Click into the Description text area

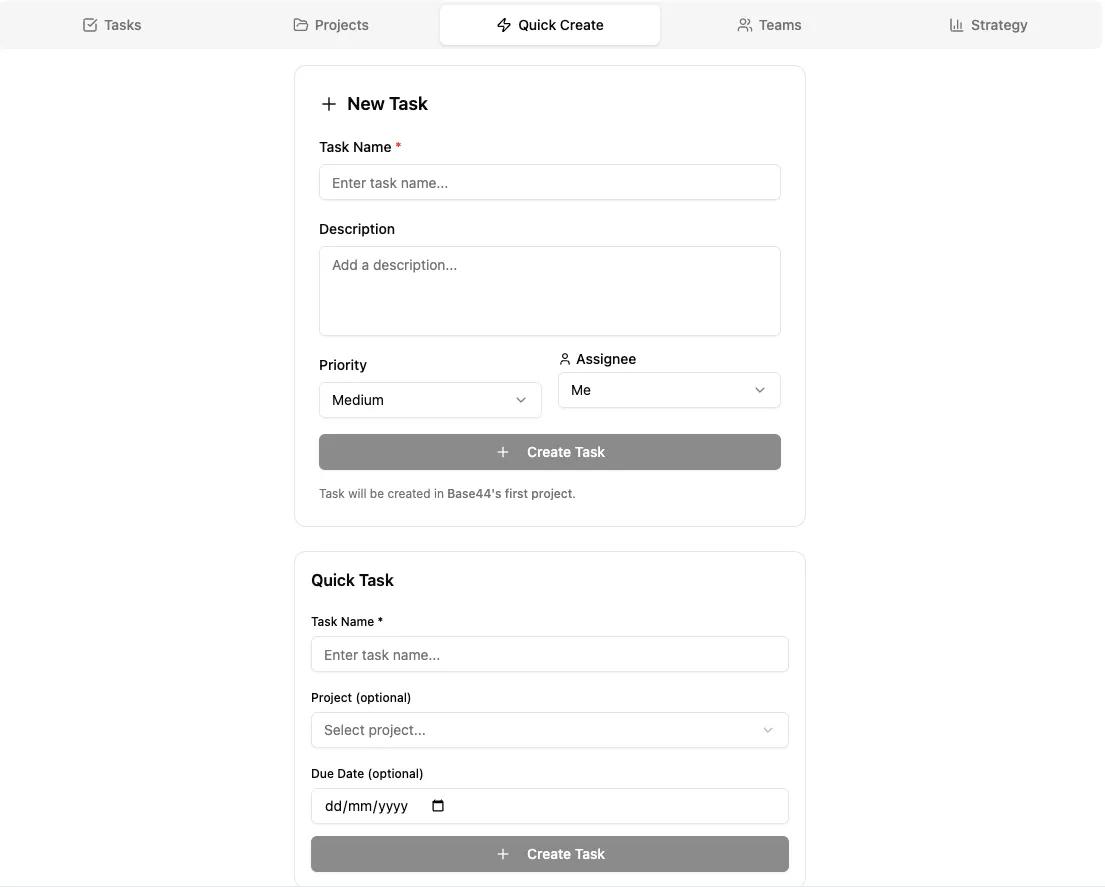550,291
